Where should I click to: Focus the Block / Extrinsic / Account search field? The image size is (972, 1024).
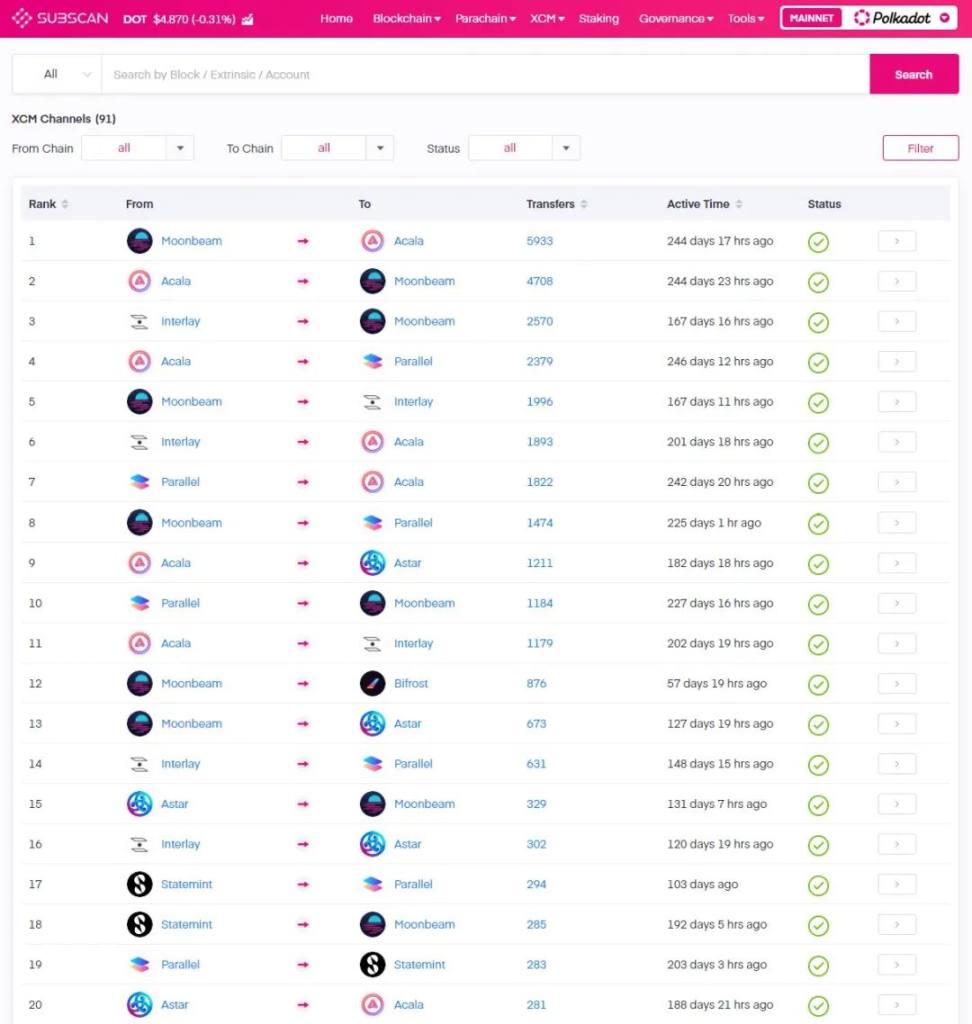(x=485, y=74)
